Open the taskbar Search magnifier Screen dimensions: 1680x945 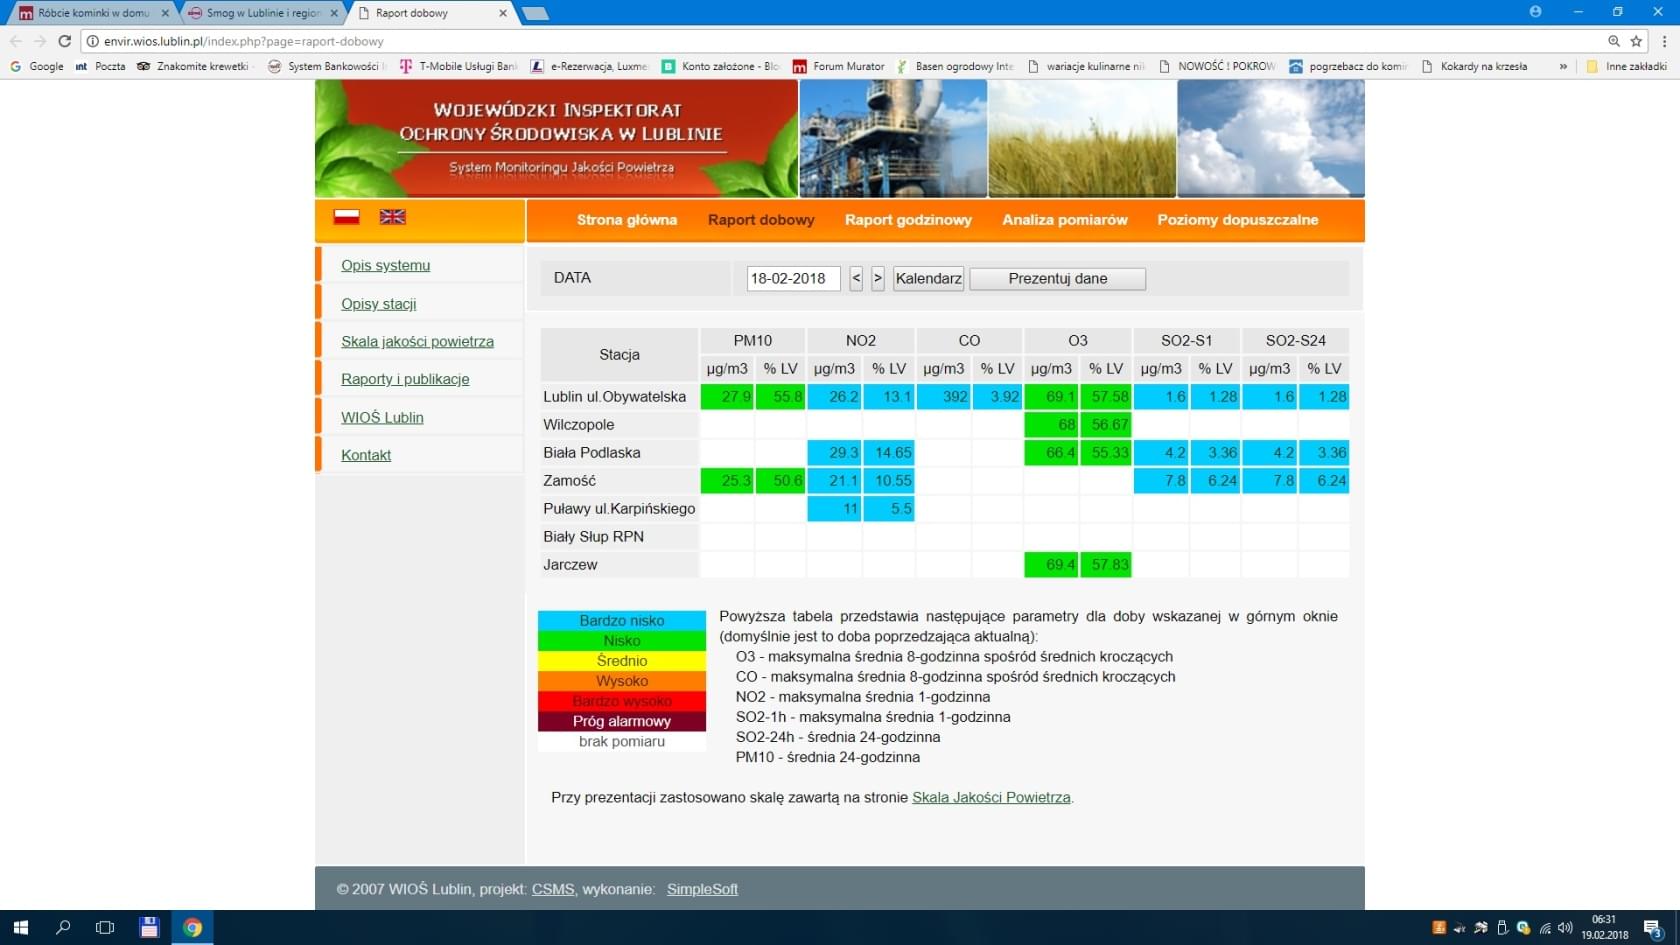point(63,927)
